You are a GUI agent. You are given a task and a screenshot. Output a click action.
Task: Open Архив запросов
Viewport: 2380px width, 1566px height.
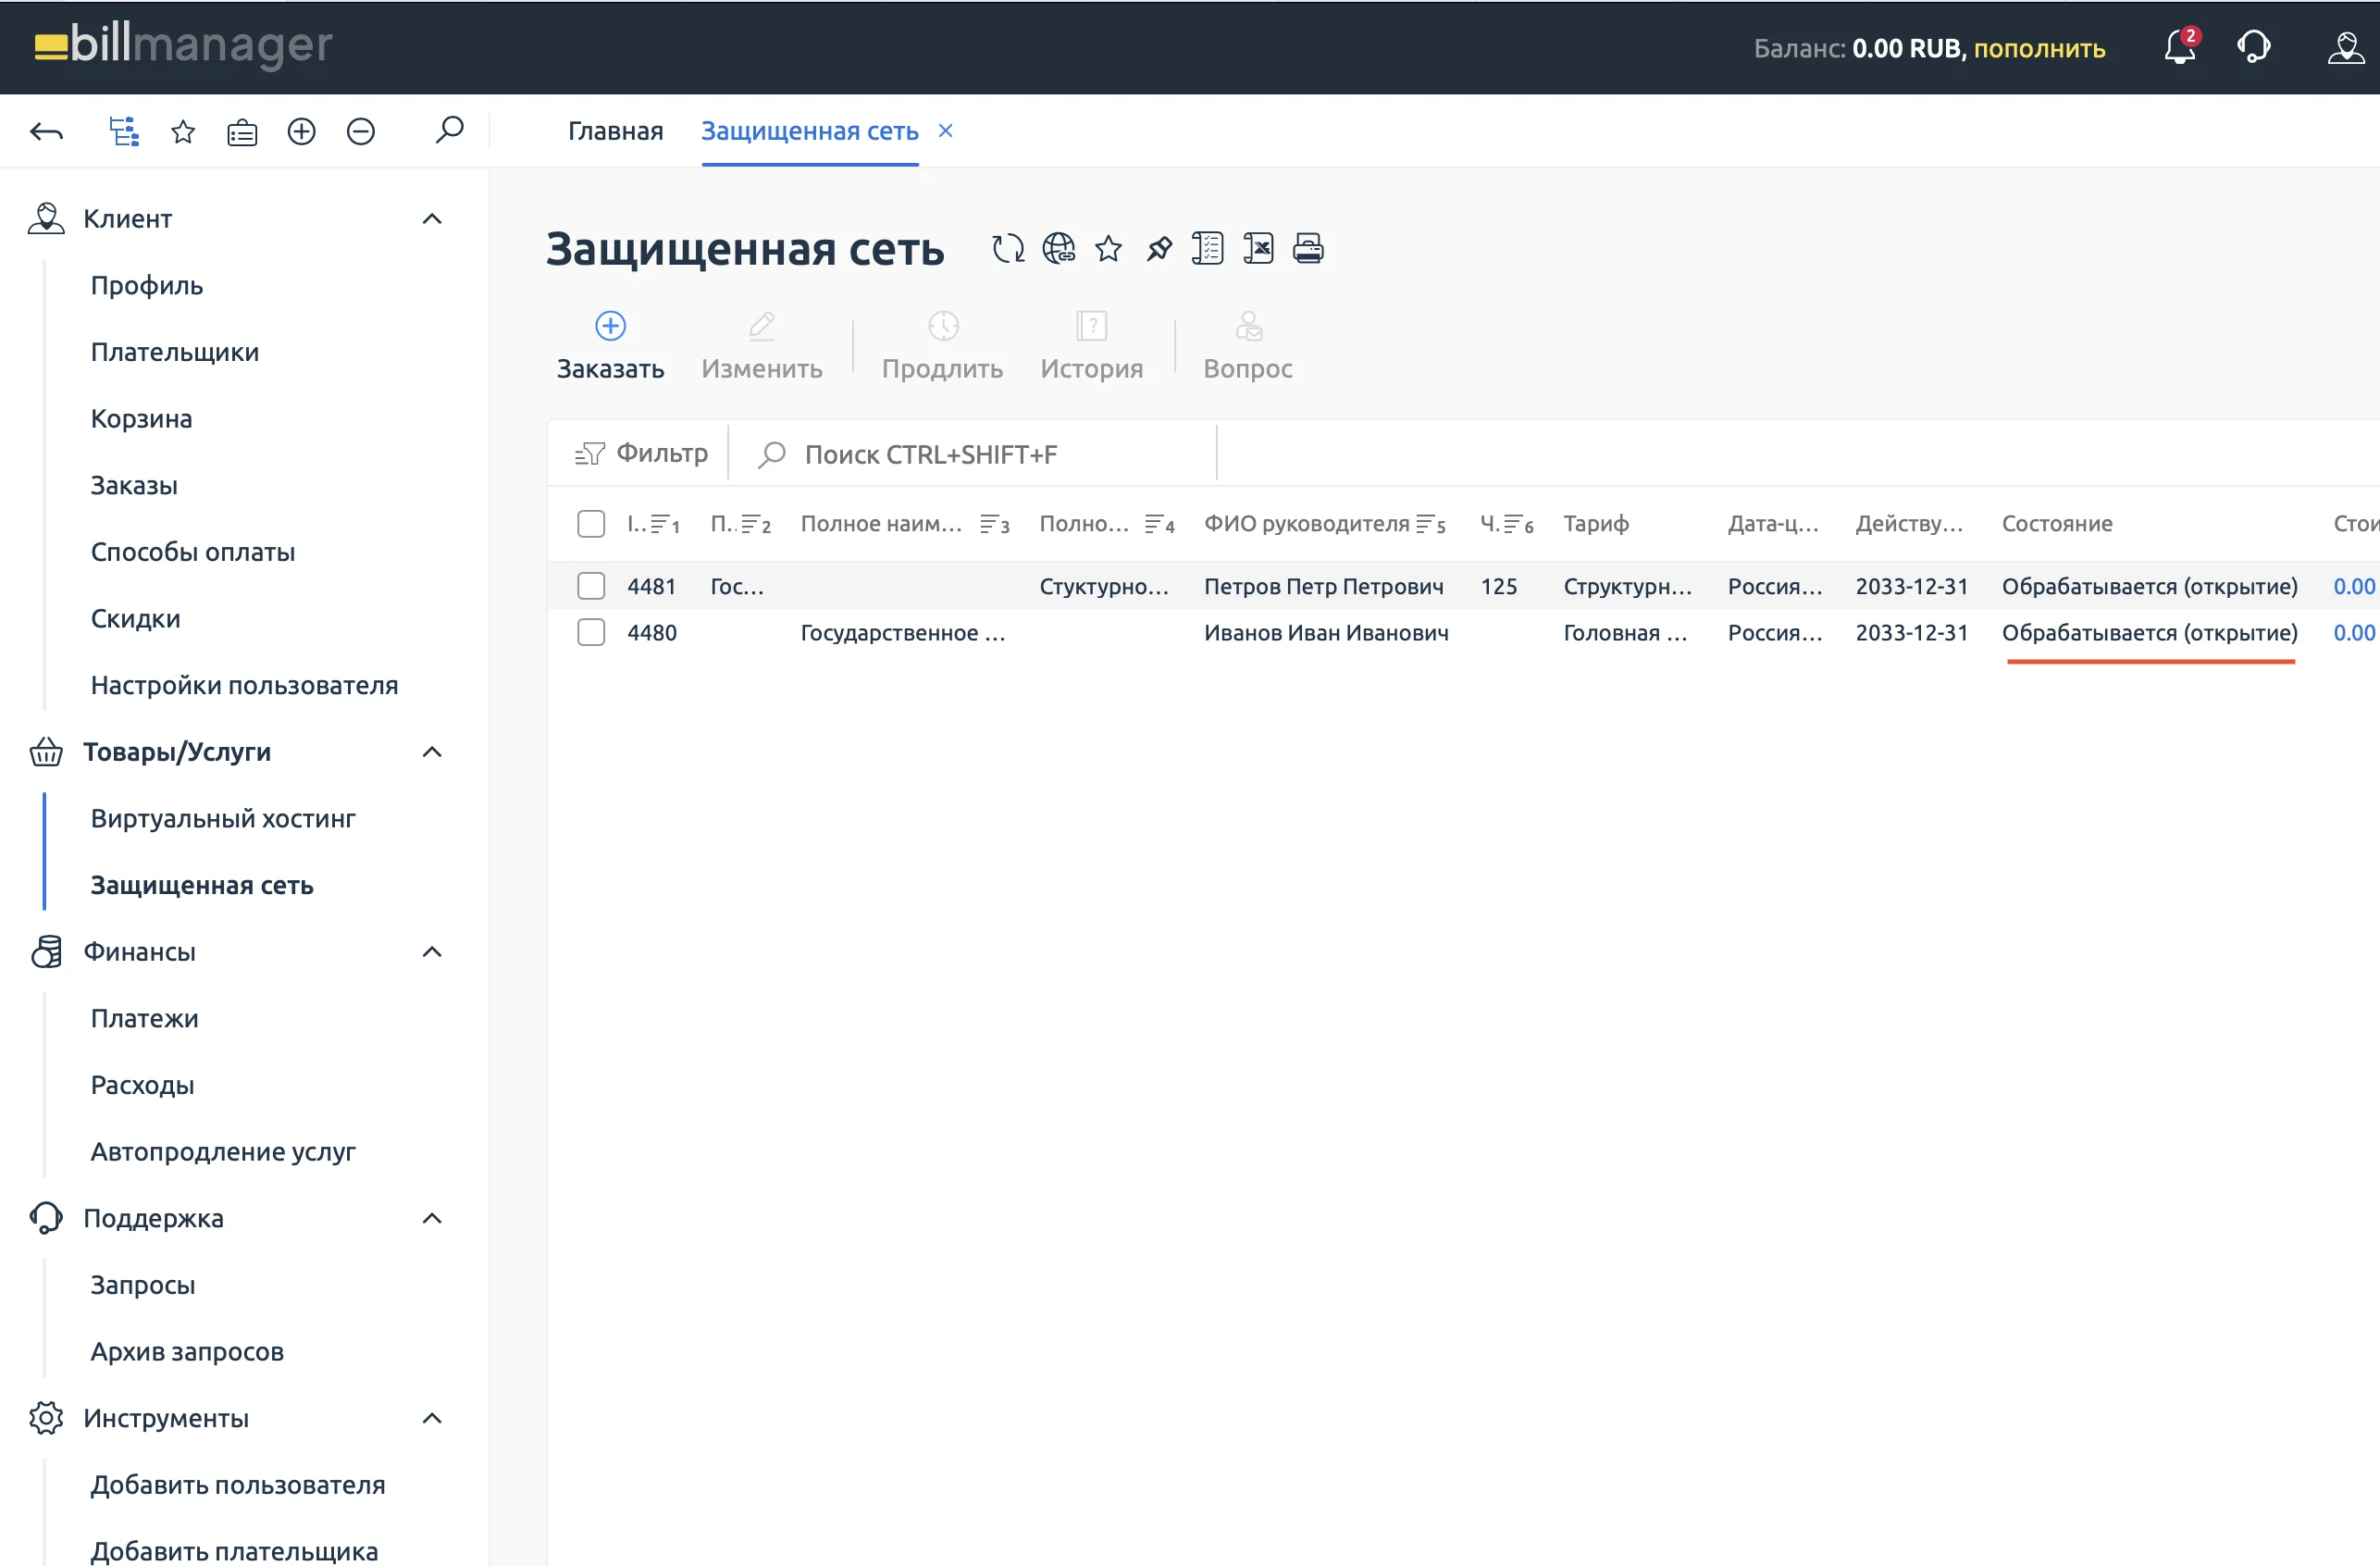187,1351
